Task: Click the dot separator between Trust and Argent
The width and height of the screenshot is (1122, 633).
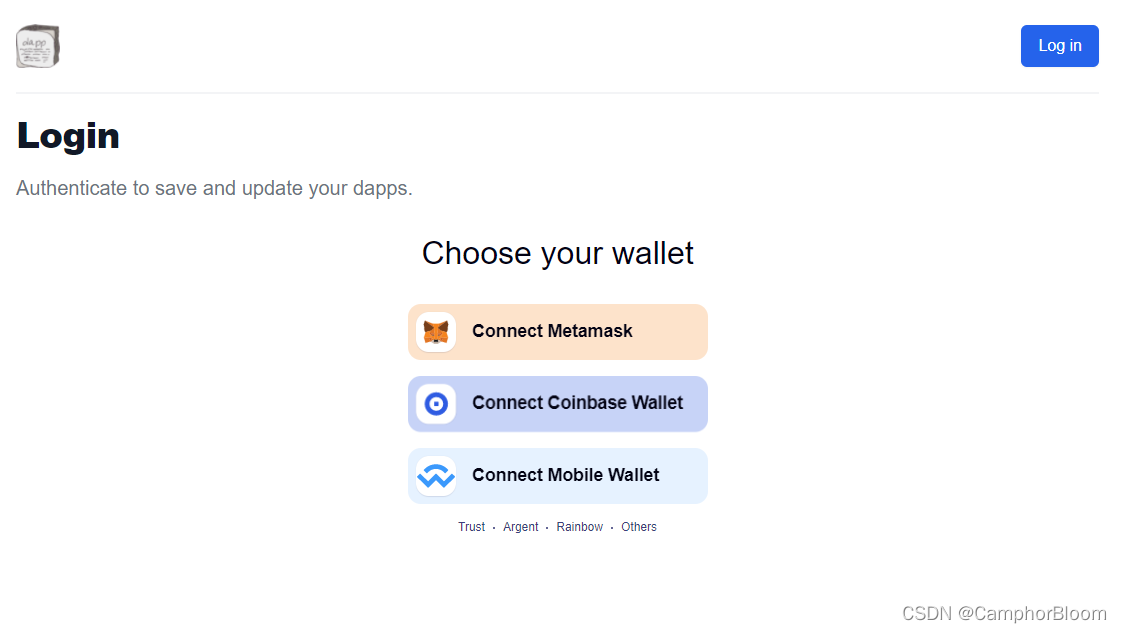Action: pos(494,528)
